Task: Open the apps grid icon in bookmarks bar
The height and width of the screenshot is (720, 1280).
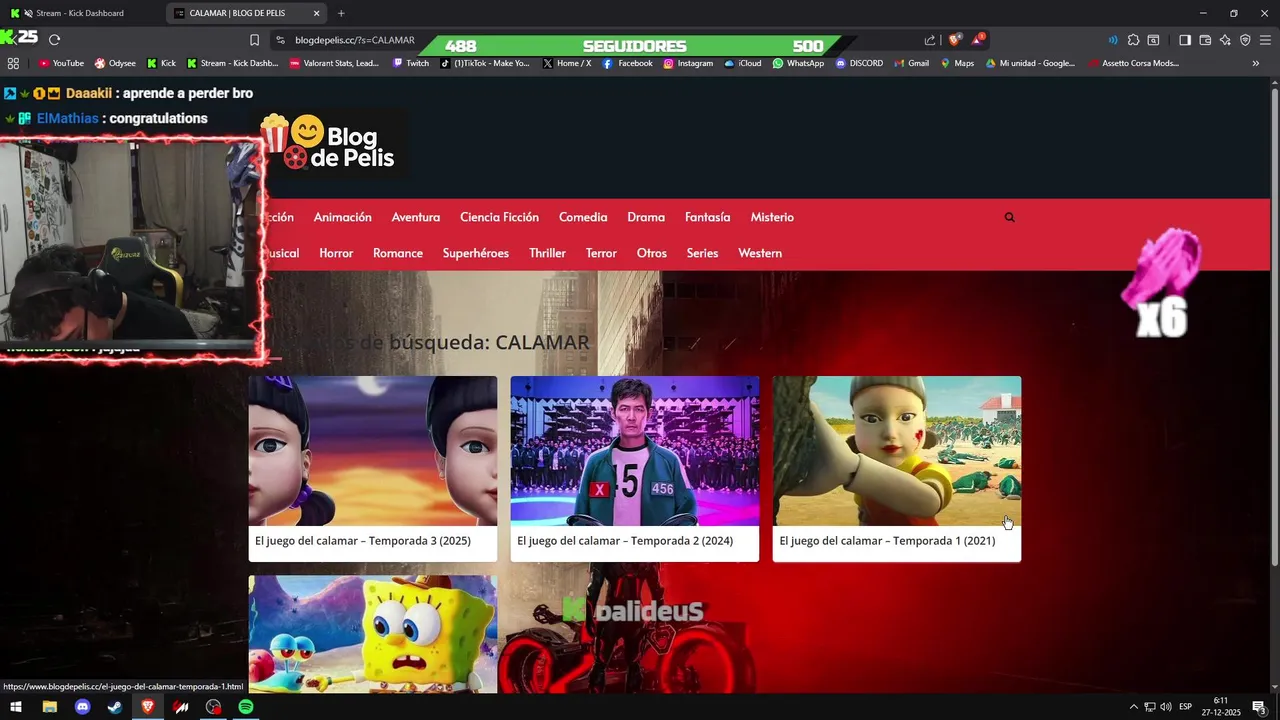Action: 13,63
